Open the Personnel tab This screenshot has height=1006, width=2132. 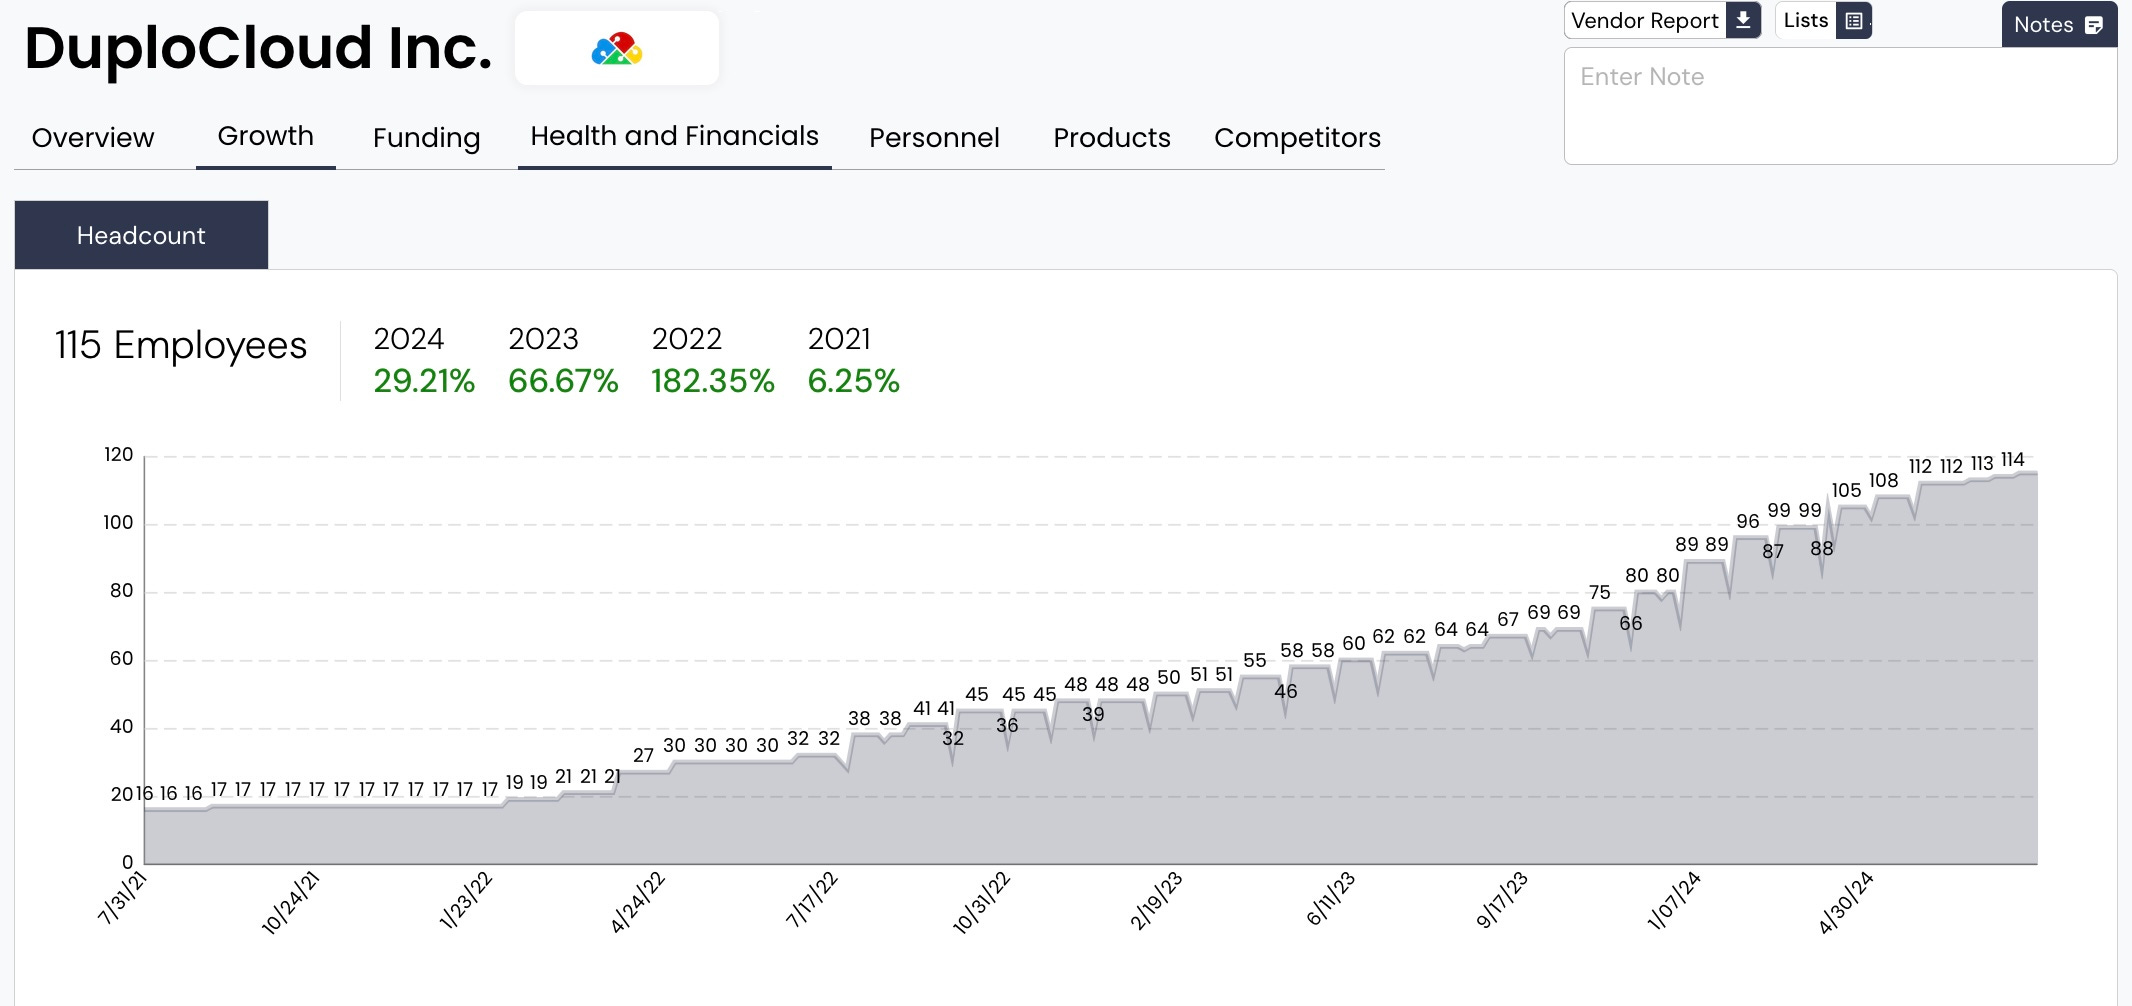coord(934,138)
